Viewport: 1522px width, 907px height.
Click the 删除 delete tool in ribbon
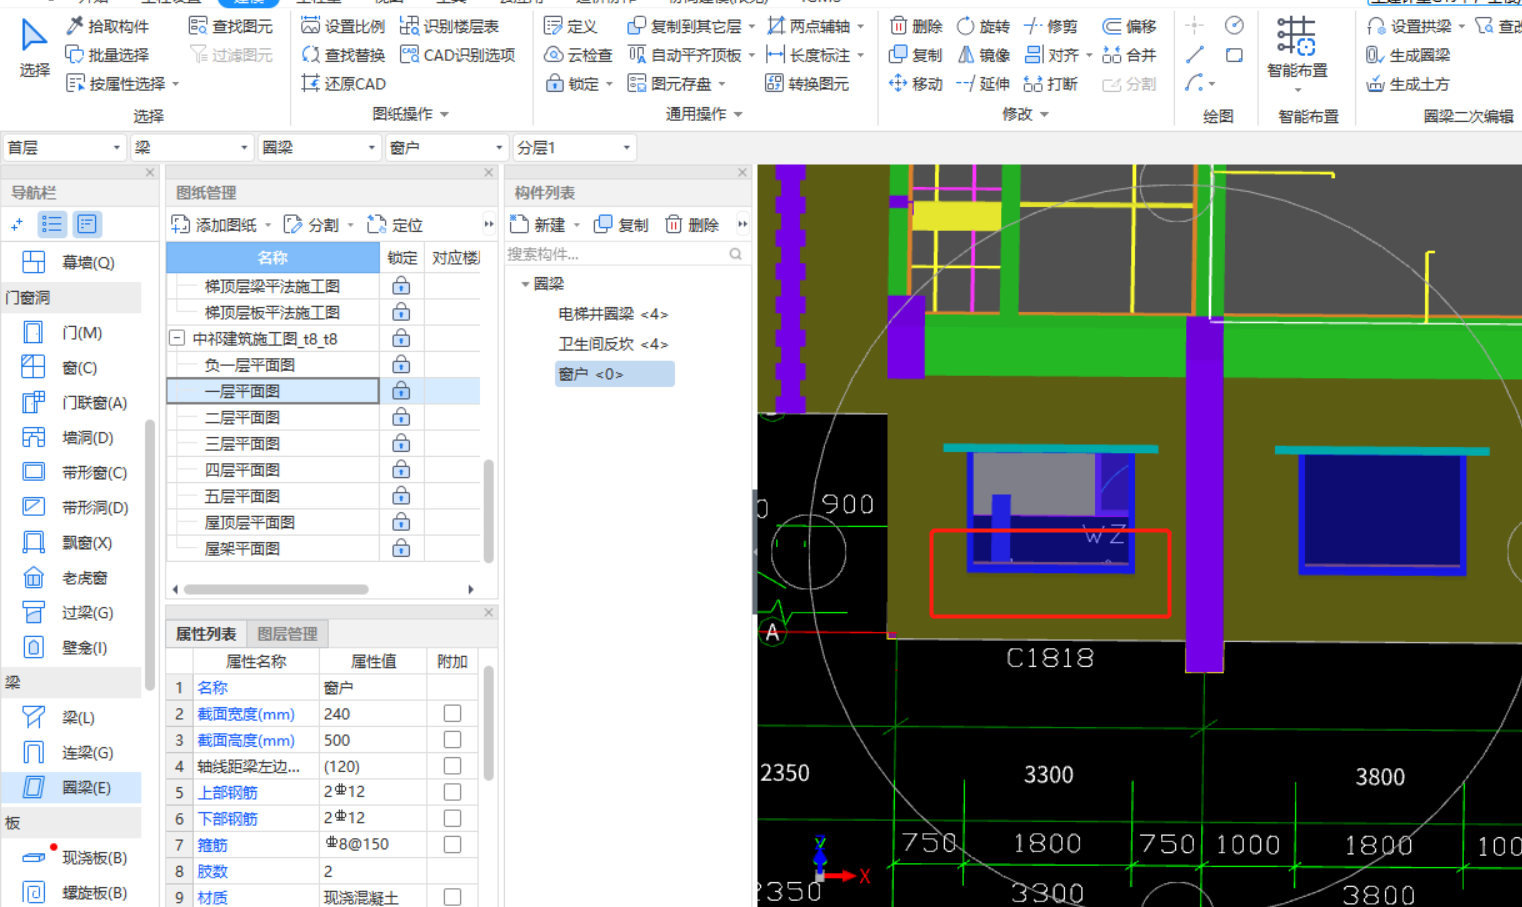(x=916, y=26)
